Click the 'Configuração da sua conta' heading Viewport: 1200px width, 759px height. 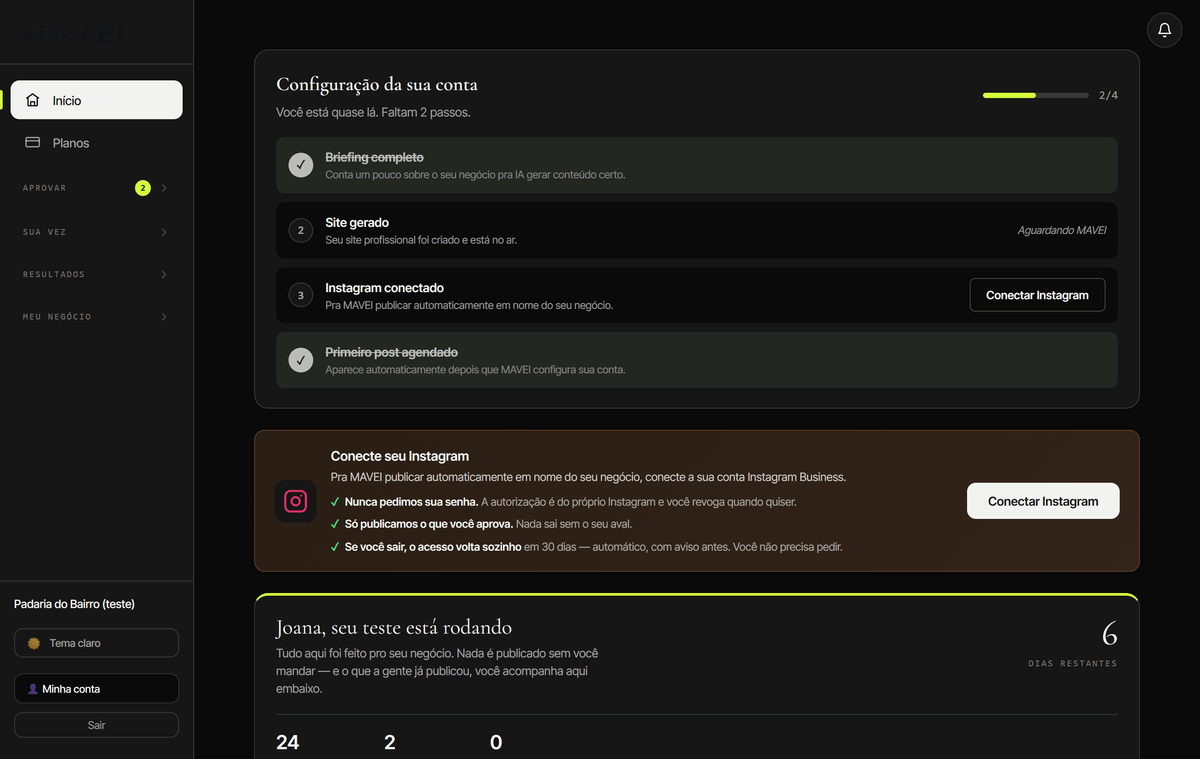click(x=376, y=84)
